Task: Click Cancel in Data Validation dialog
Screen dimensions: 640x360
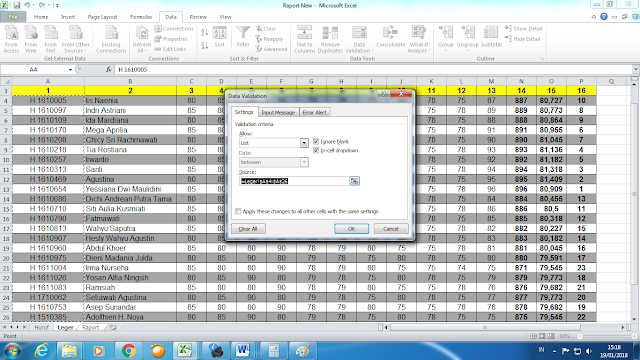Action: [x=391, y=229]
